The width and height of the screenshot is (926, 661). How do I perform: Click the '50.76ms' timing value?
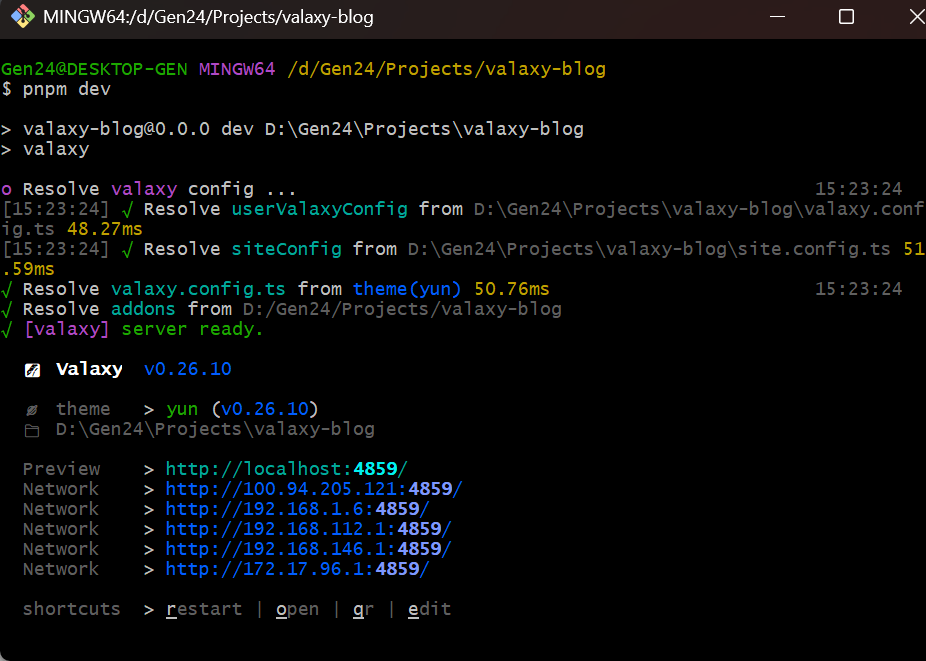pyautogui.click(x=512, y=289)
